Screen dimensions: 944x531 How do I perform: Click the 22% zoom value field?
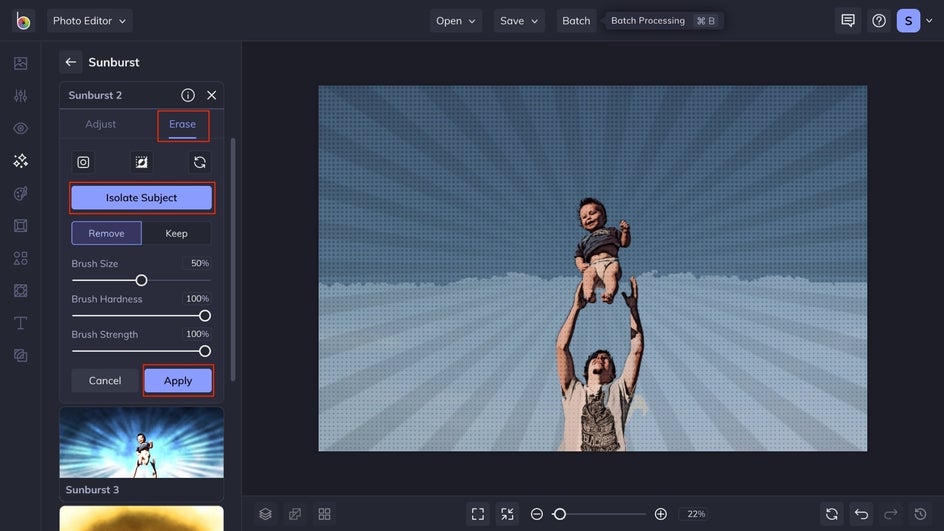(696, 514)
